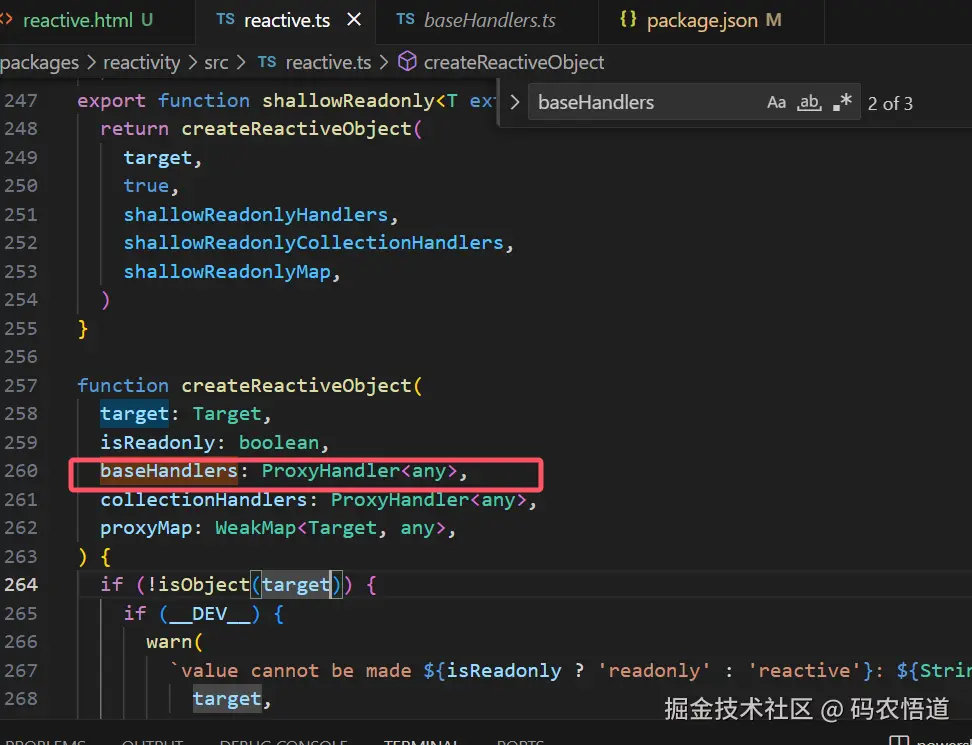Click the TypeScript icon on baseHandlers.ts tab
The image size is (972, 745).
tap(405, 20)
